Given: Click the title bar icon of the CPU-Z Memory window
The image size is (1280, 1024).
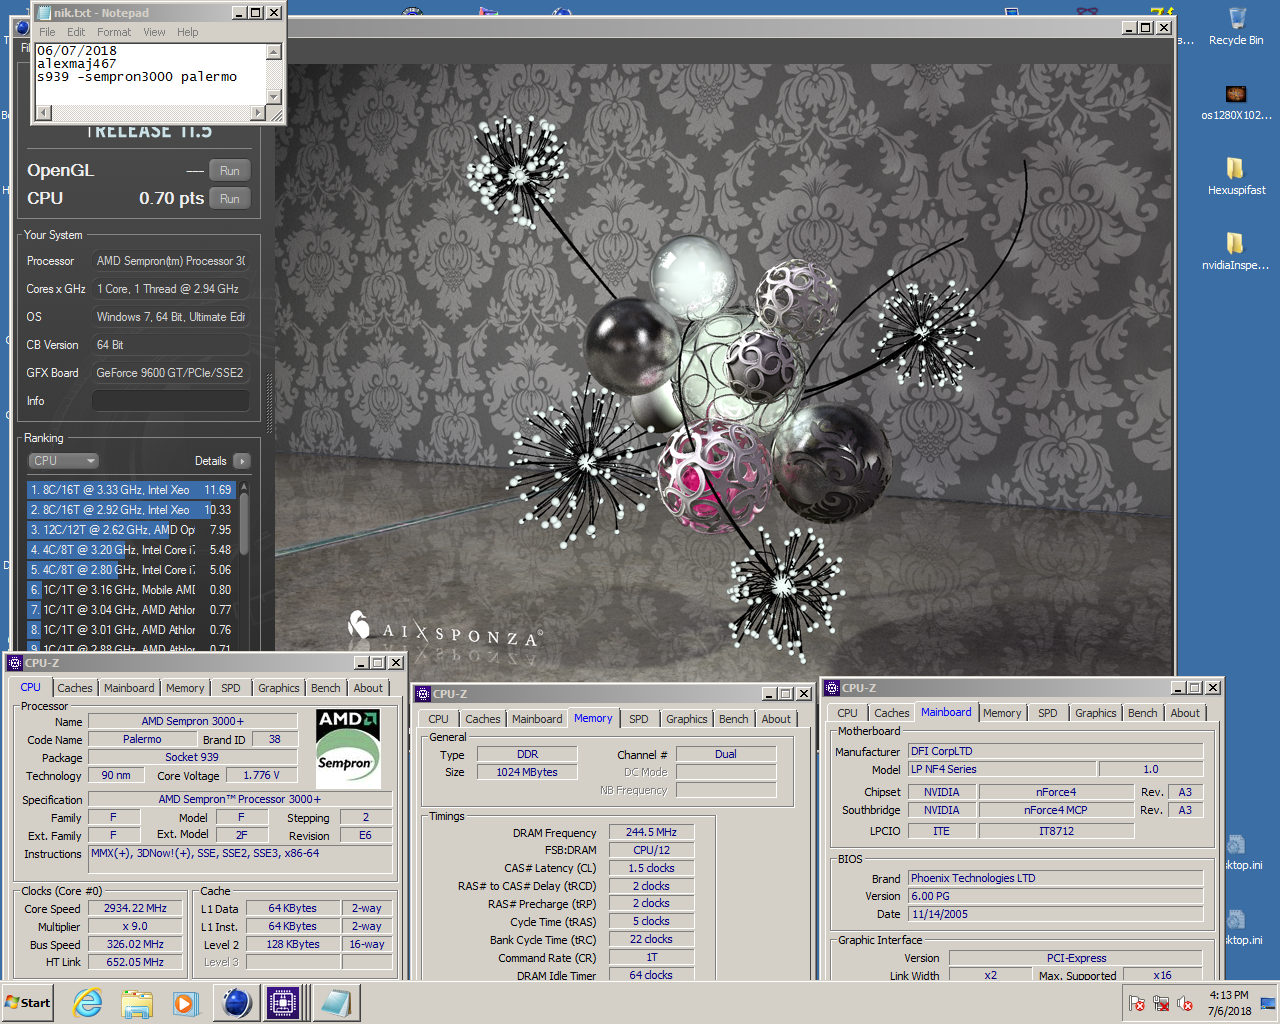Looking at the screenshot, I should click(423, 694).
